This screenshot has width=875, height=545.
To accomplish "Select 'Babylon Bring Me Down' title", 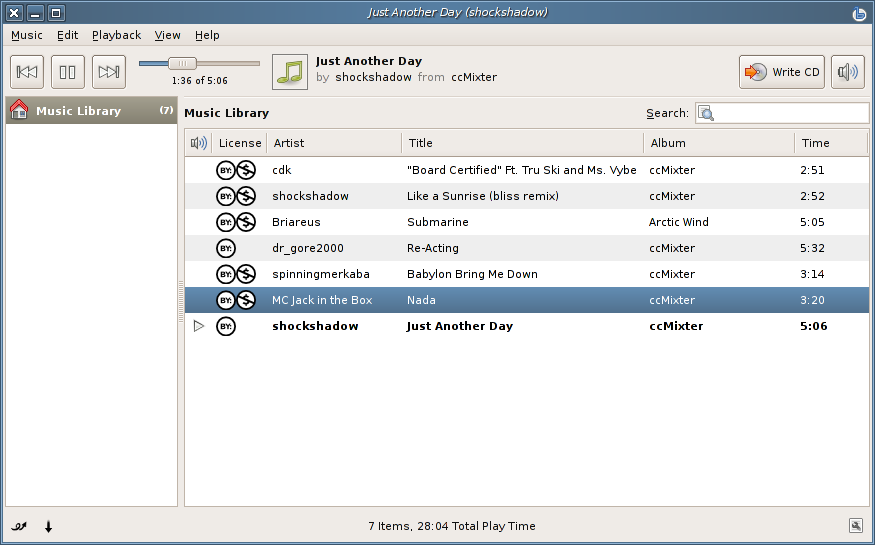I will (472, 274).
